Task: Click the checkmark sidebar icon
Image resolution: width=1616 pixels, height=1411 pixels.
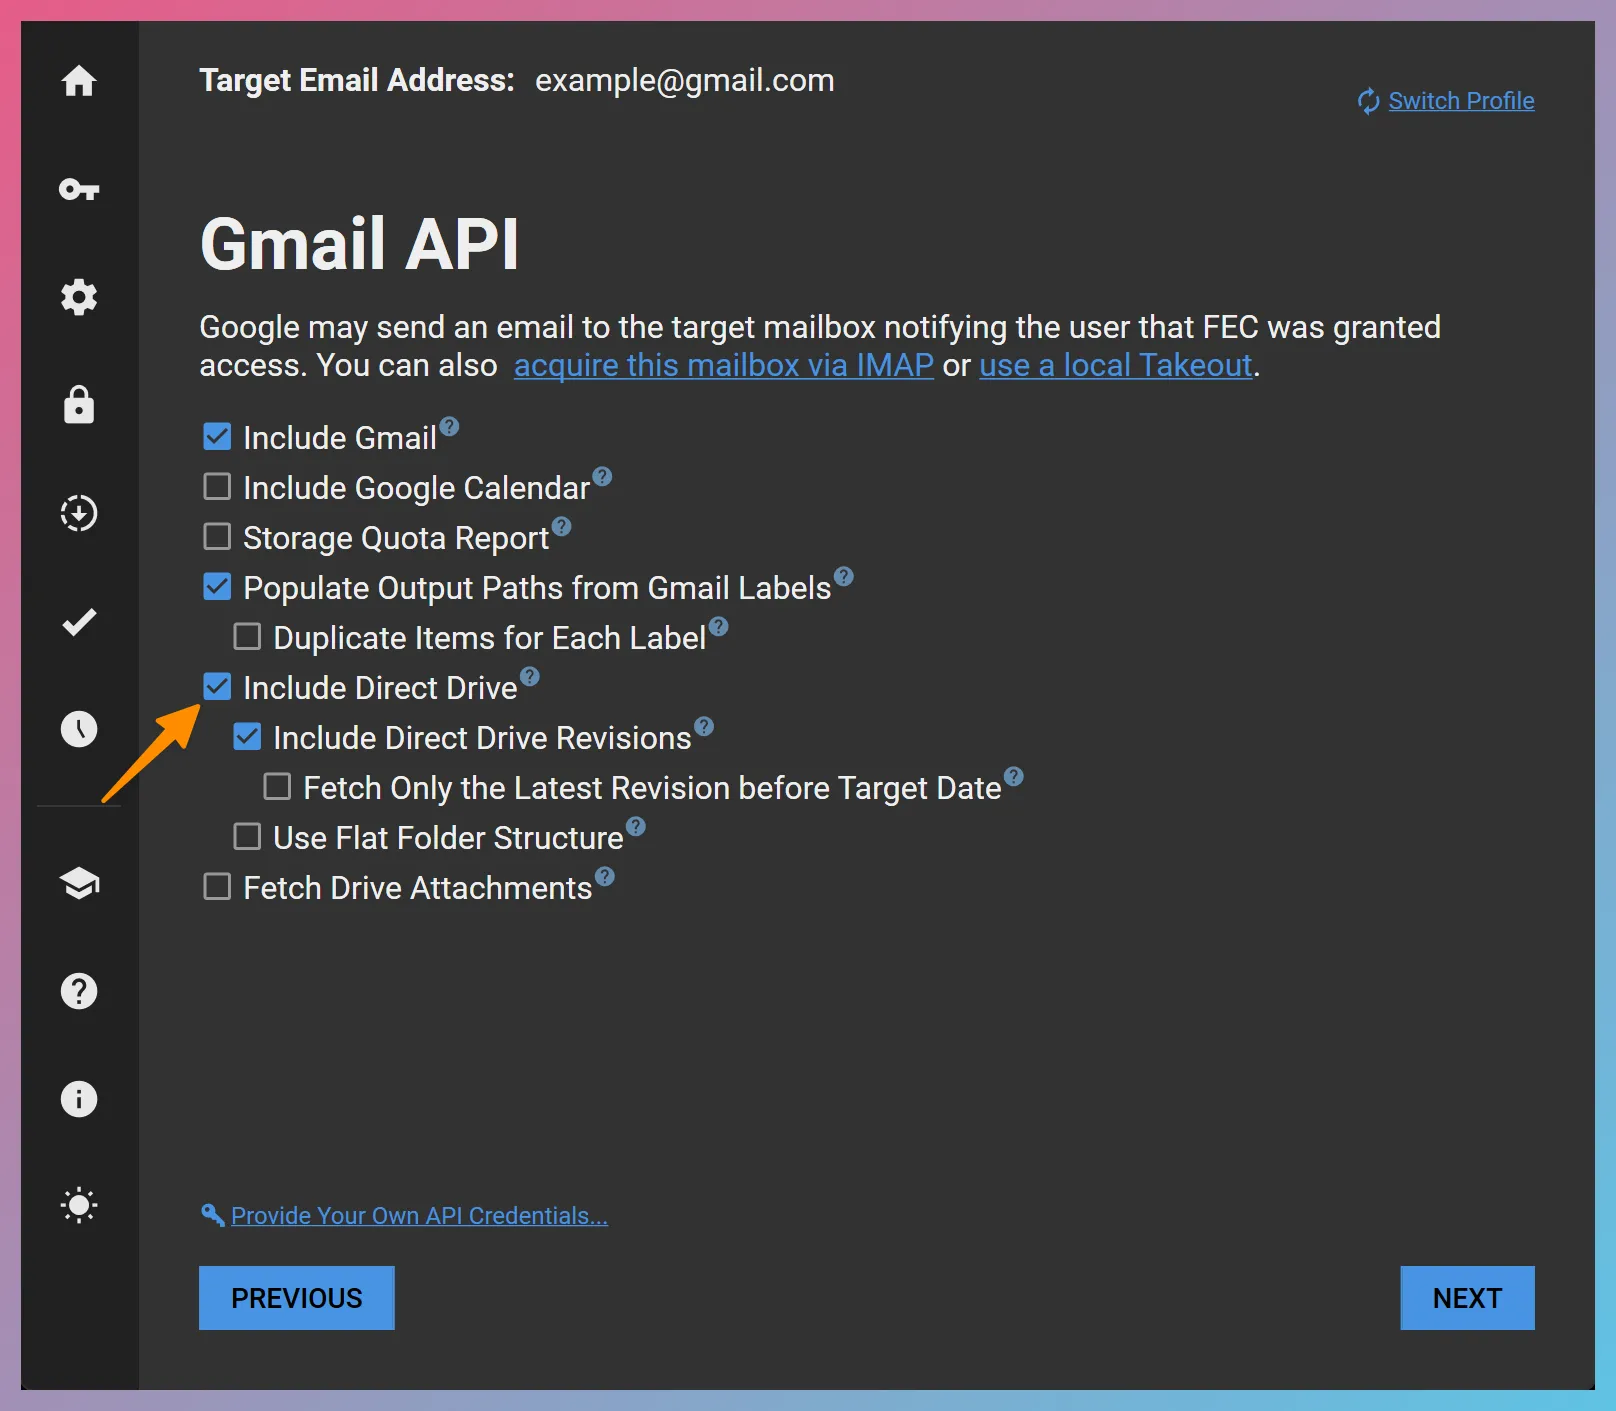Action: (x=79, y=621)
